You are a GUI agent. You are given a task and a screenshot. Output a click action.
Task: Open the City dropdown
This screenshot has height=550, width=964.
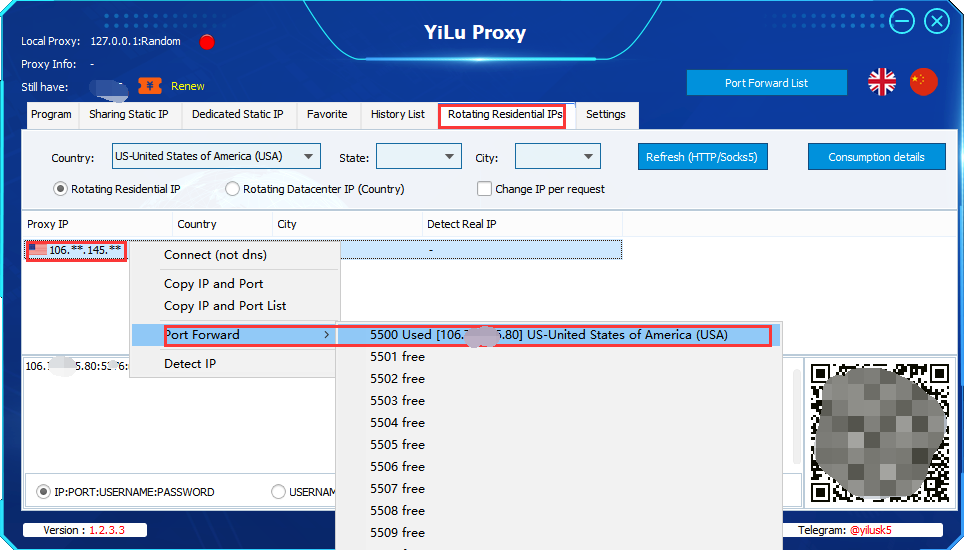click(x=558, y=156)
